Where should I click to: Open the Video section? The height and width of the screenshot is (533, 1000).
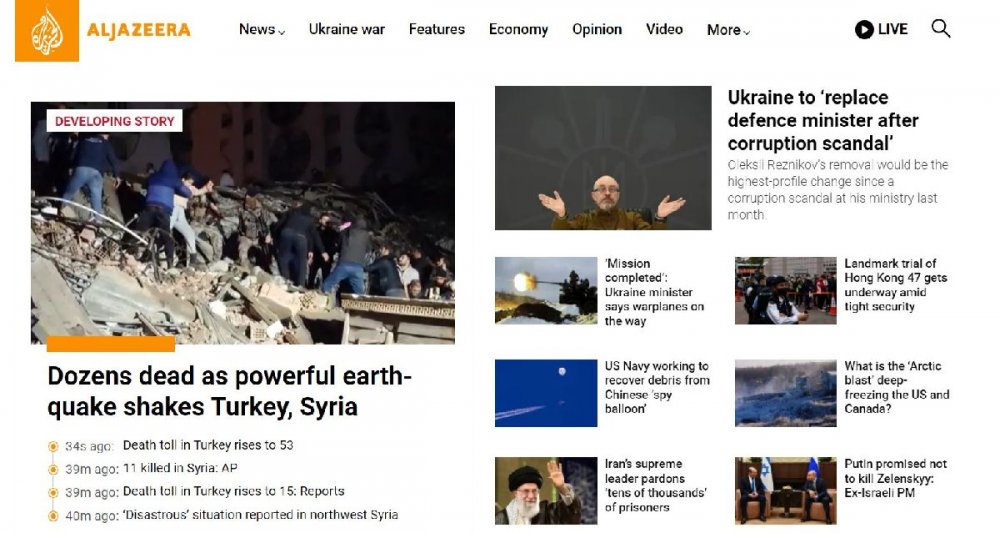[x=664, y=30]
